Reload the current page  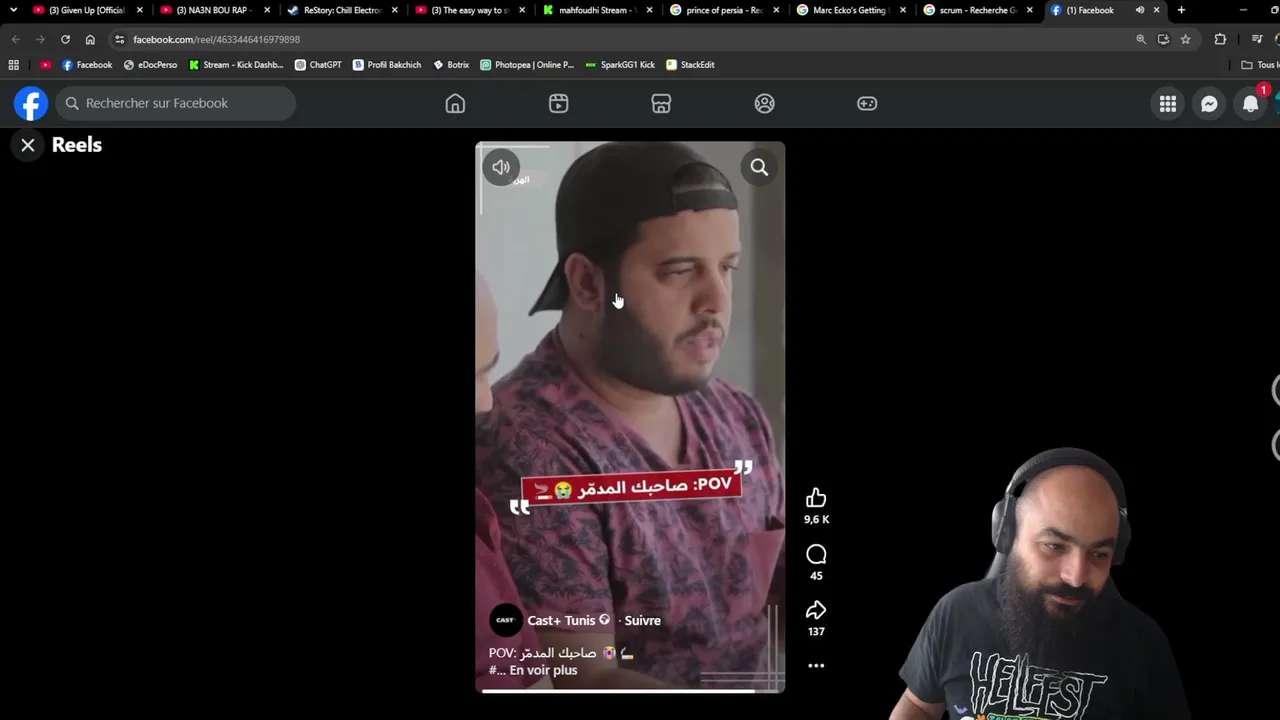65,39
